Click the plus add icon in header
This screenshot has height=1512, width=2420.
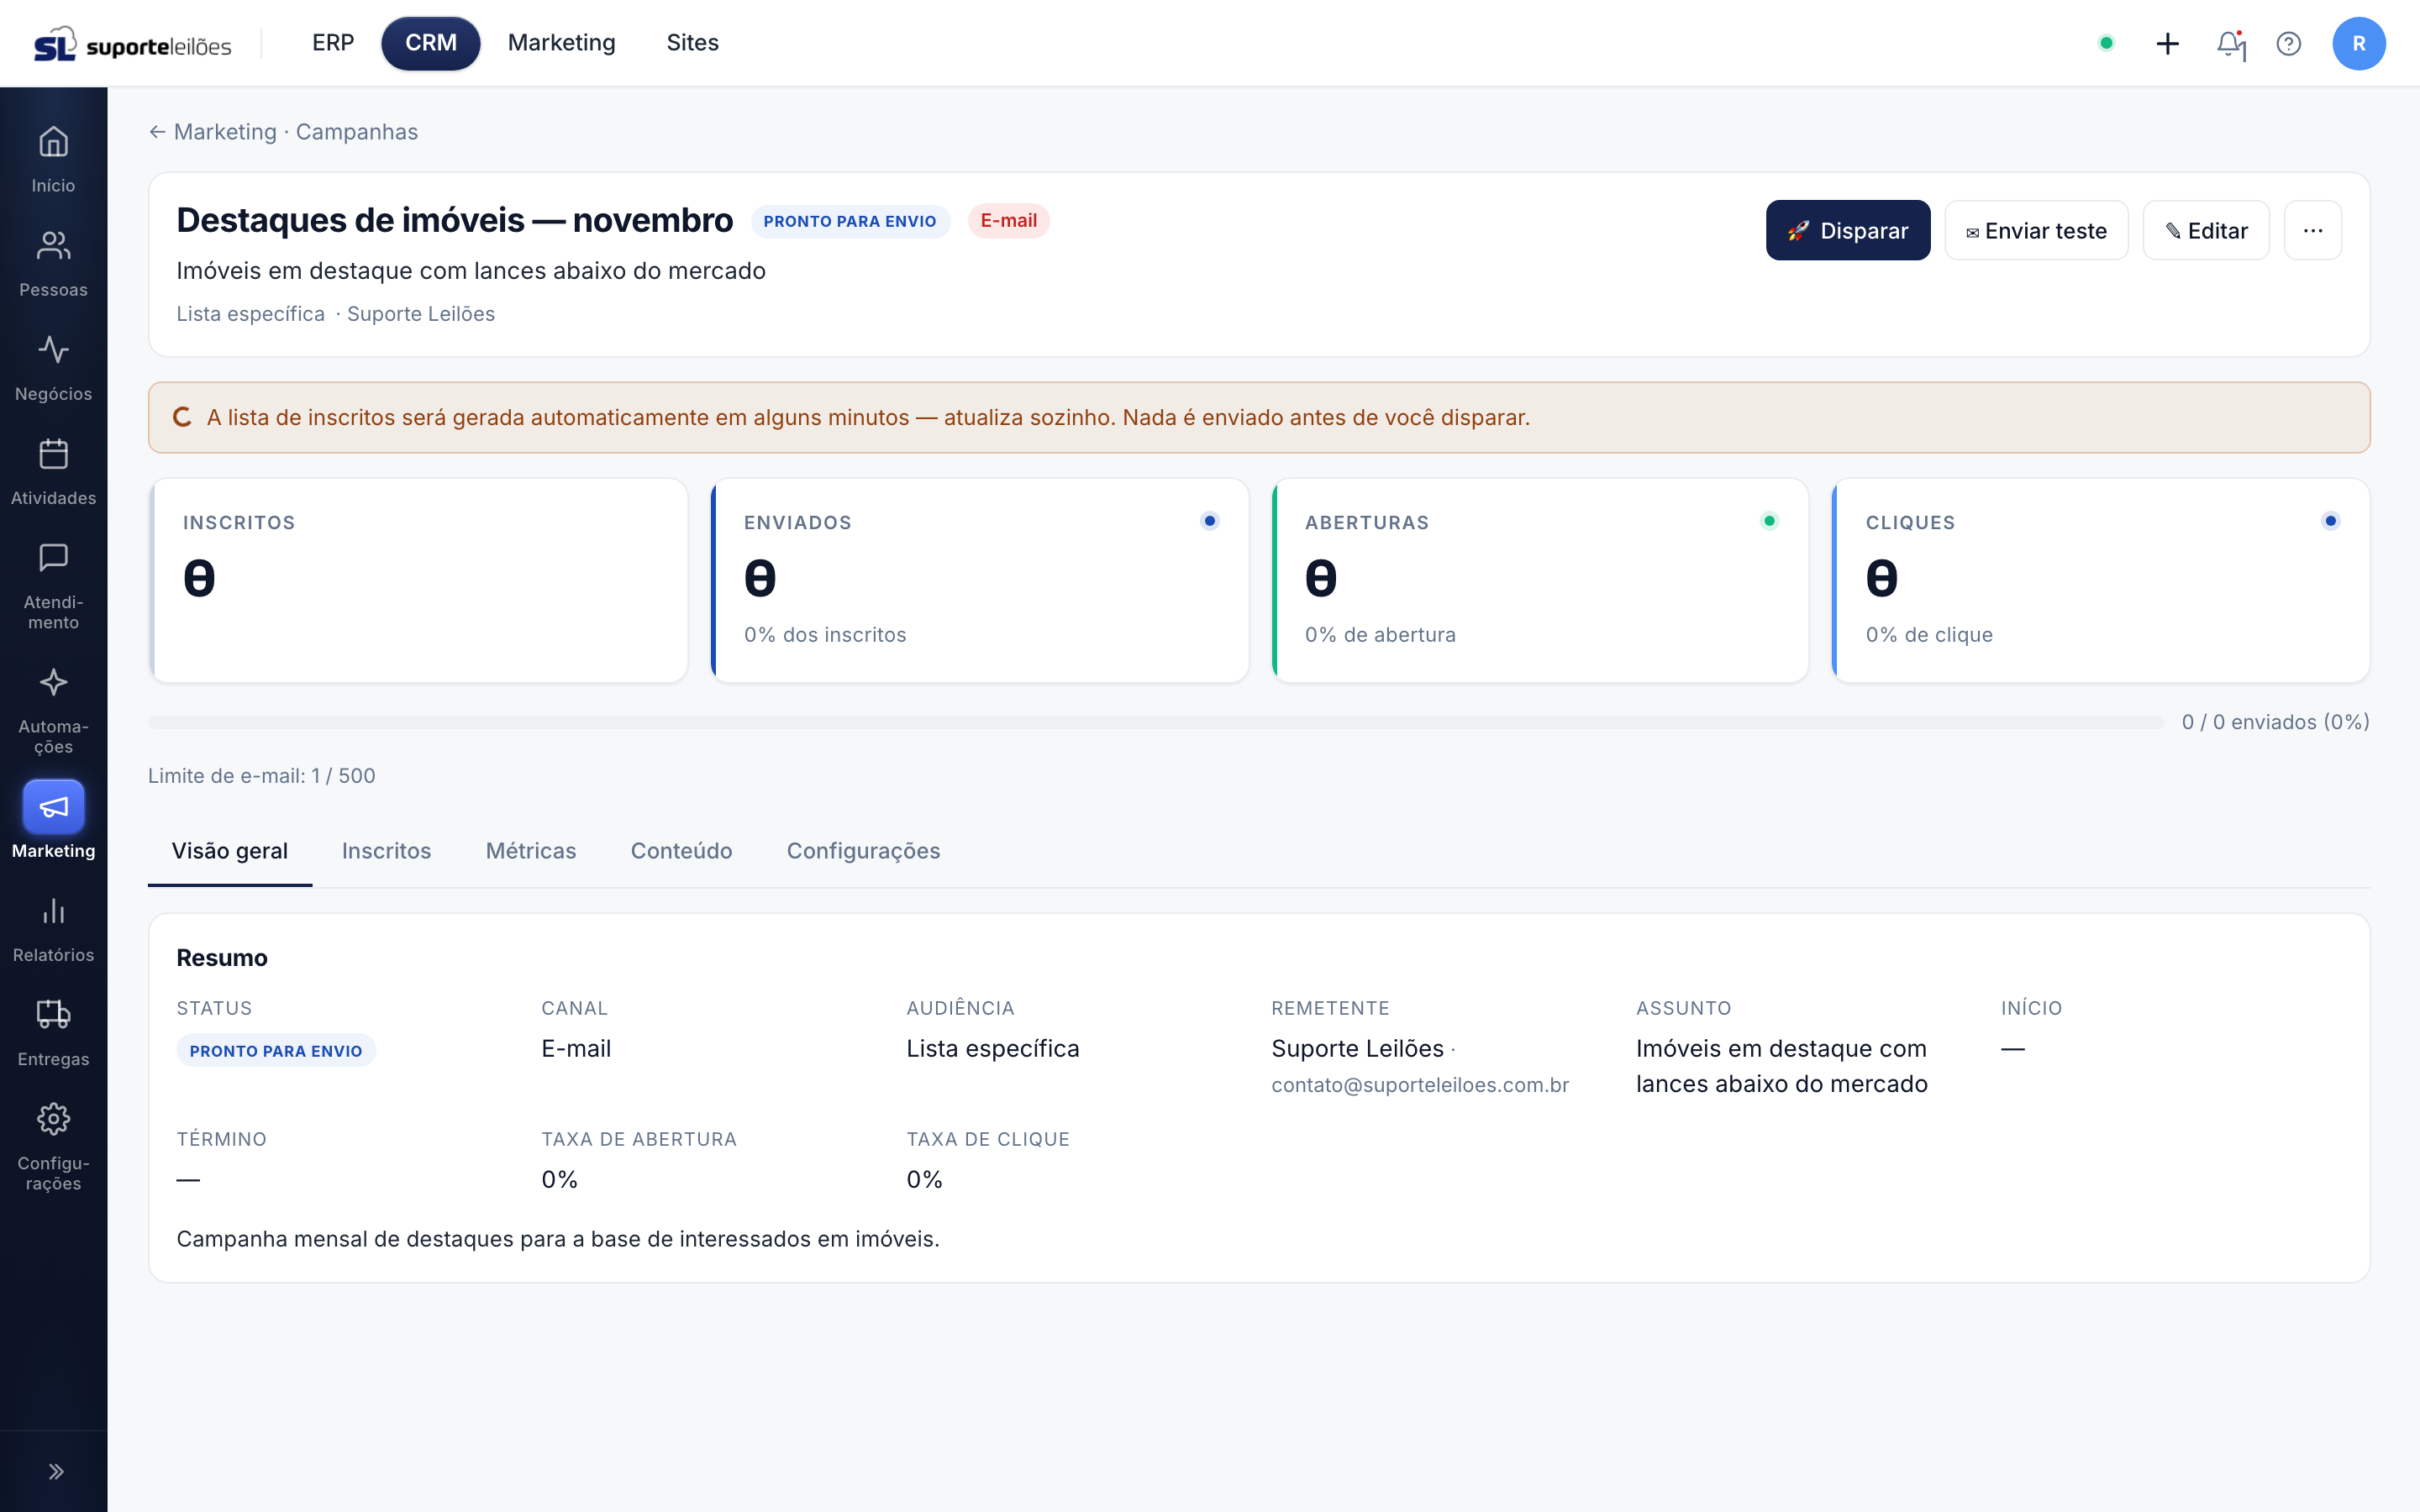[2167, 43]
